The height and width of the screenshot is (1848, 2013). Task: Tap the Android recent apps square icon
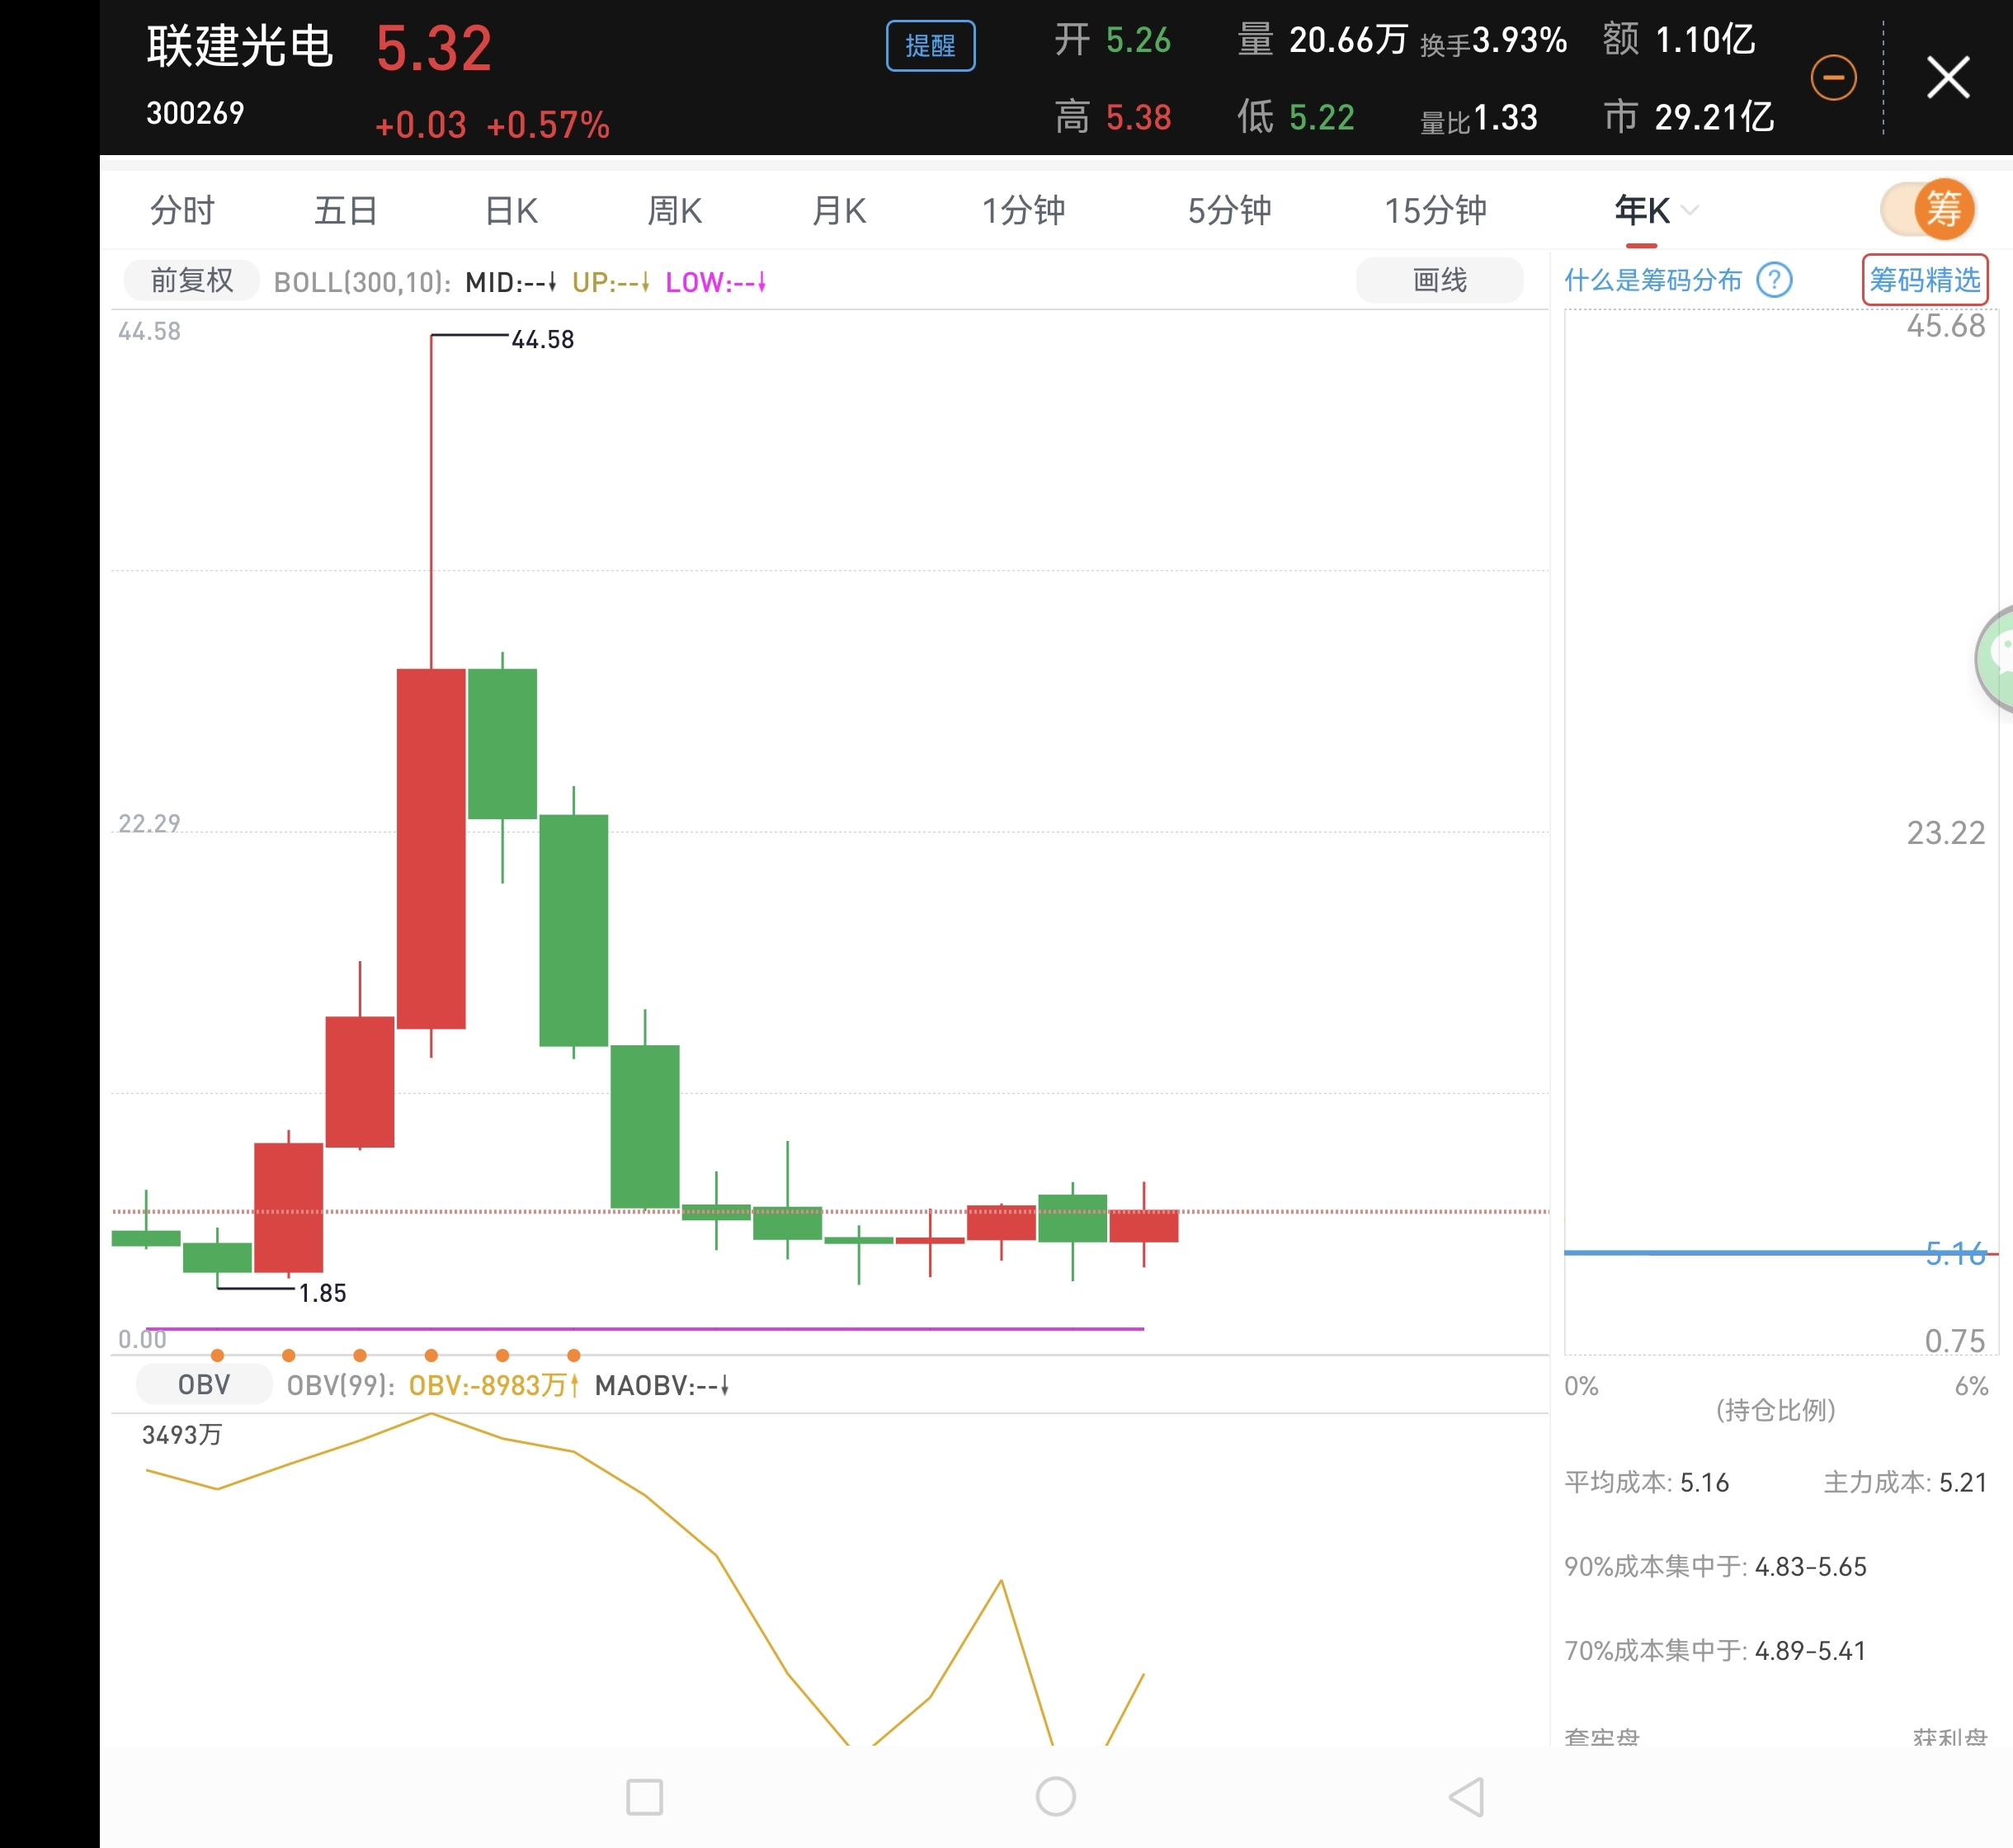click(644, 1797)
